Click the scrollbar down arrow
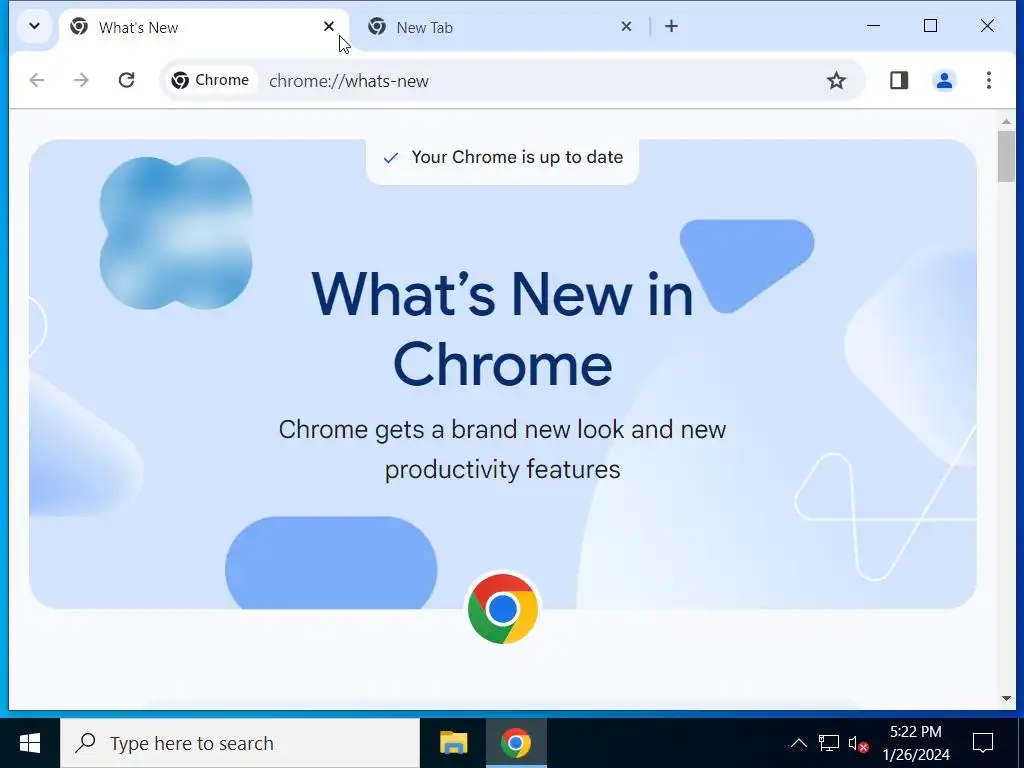The image size is (1024, 768). [x=1006, y=698]
